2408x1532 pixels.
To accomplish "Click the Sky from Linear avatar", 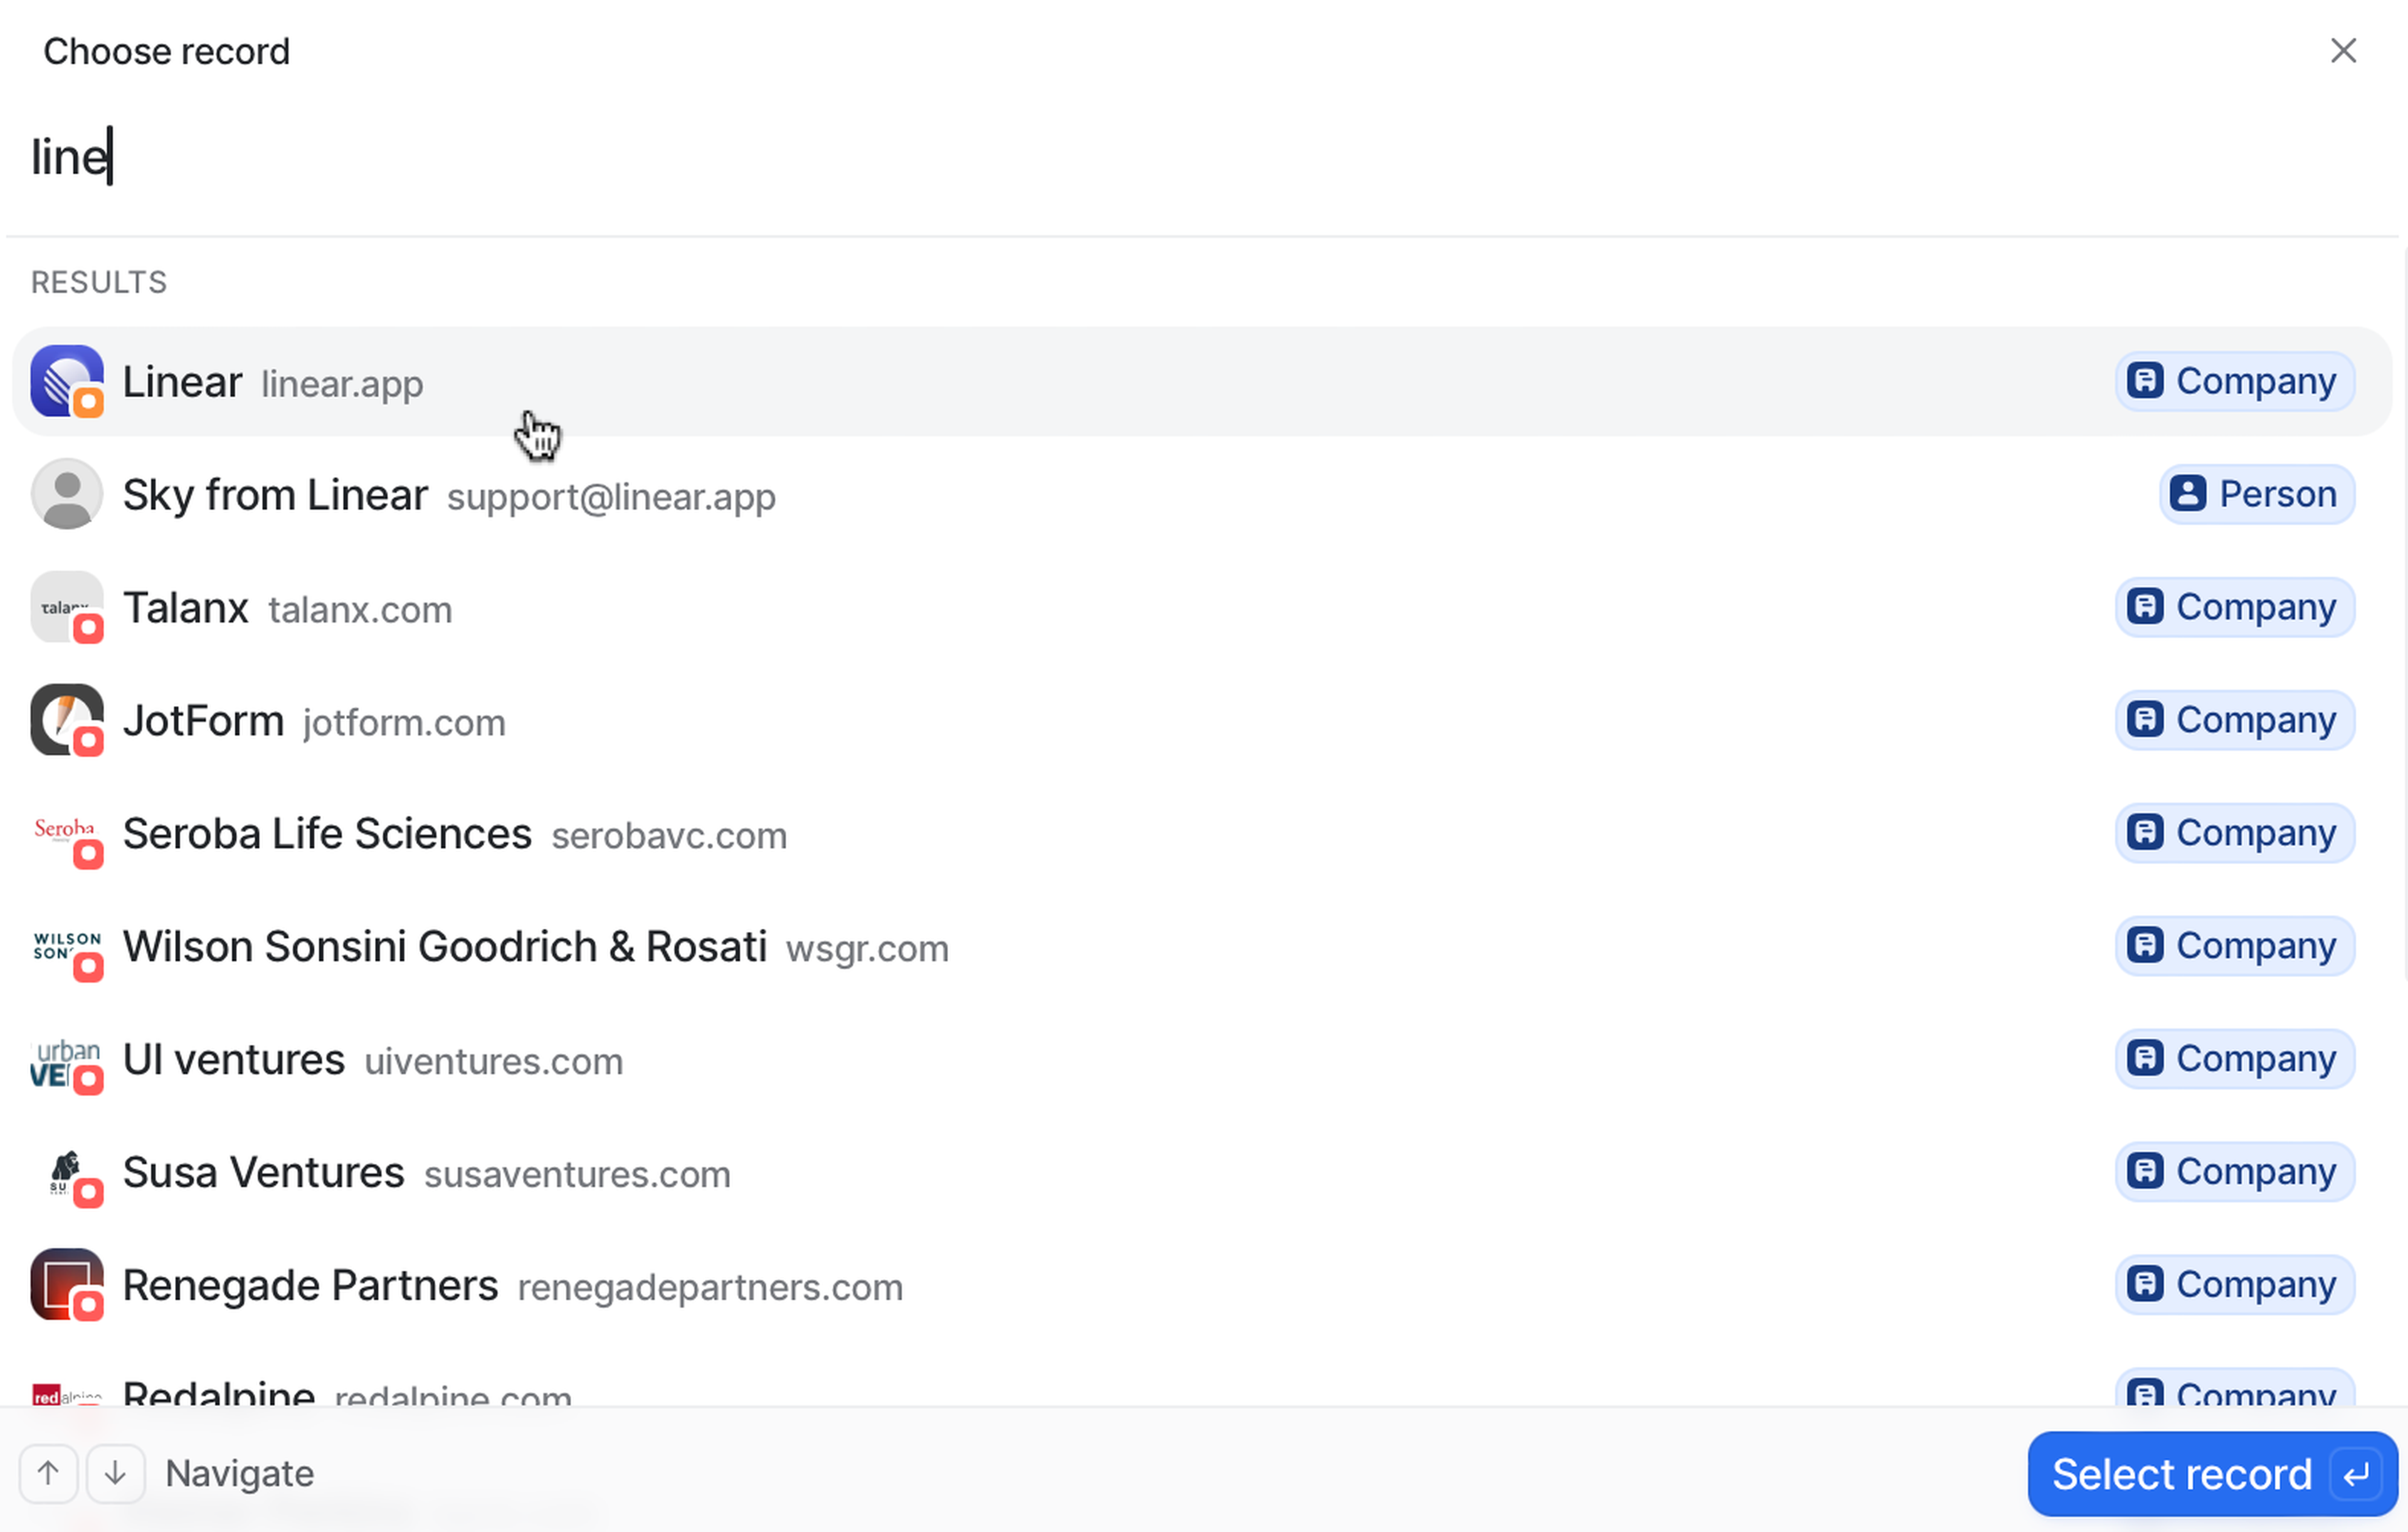I will coord(66,494).
